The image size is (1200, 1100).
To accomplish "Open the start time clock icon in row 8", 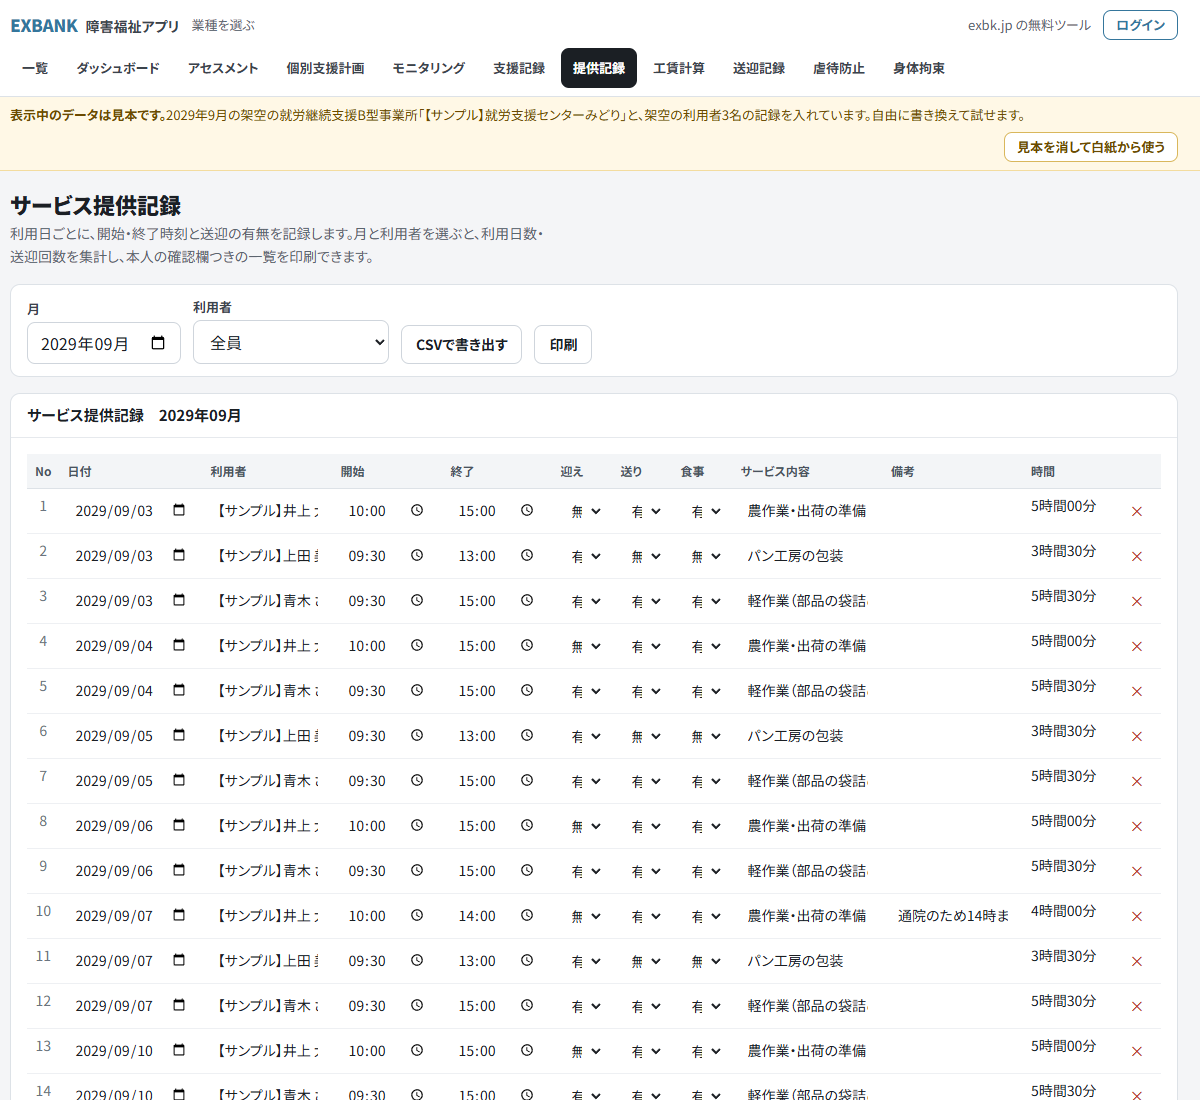I will [417, 825].
